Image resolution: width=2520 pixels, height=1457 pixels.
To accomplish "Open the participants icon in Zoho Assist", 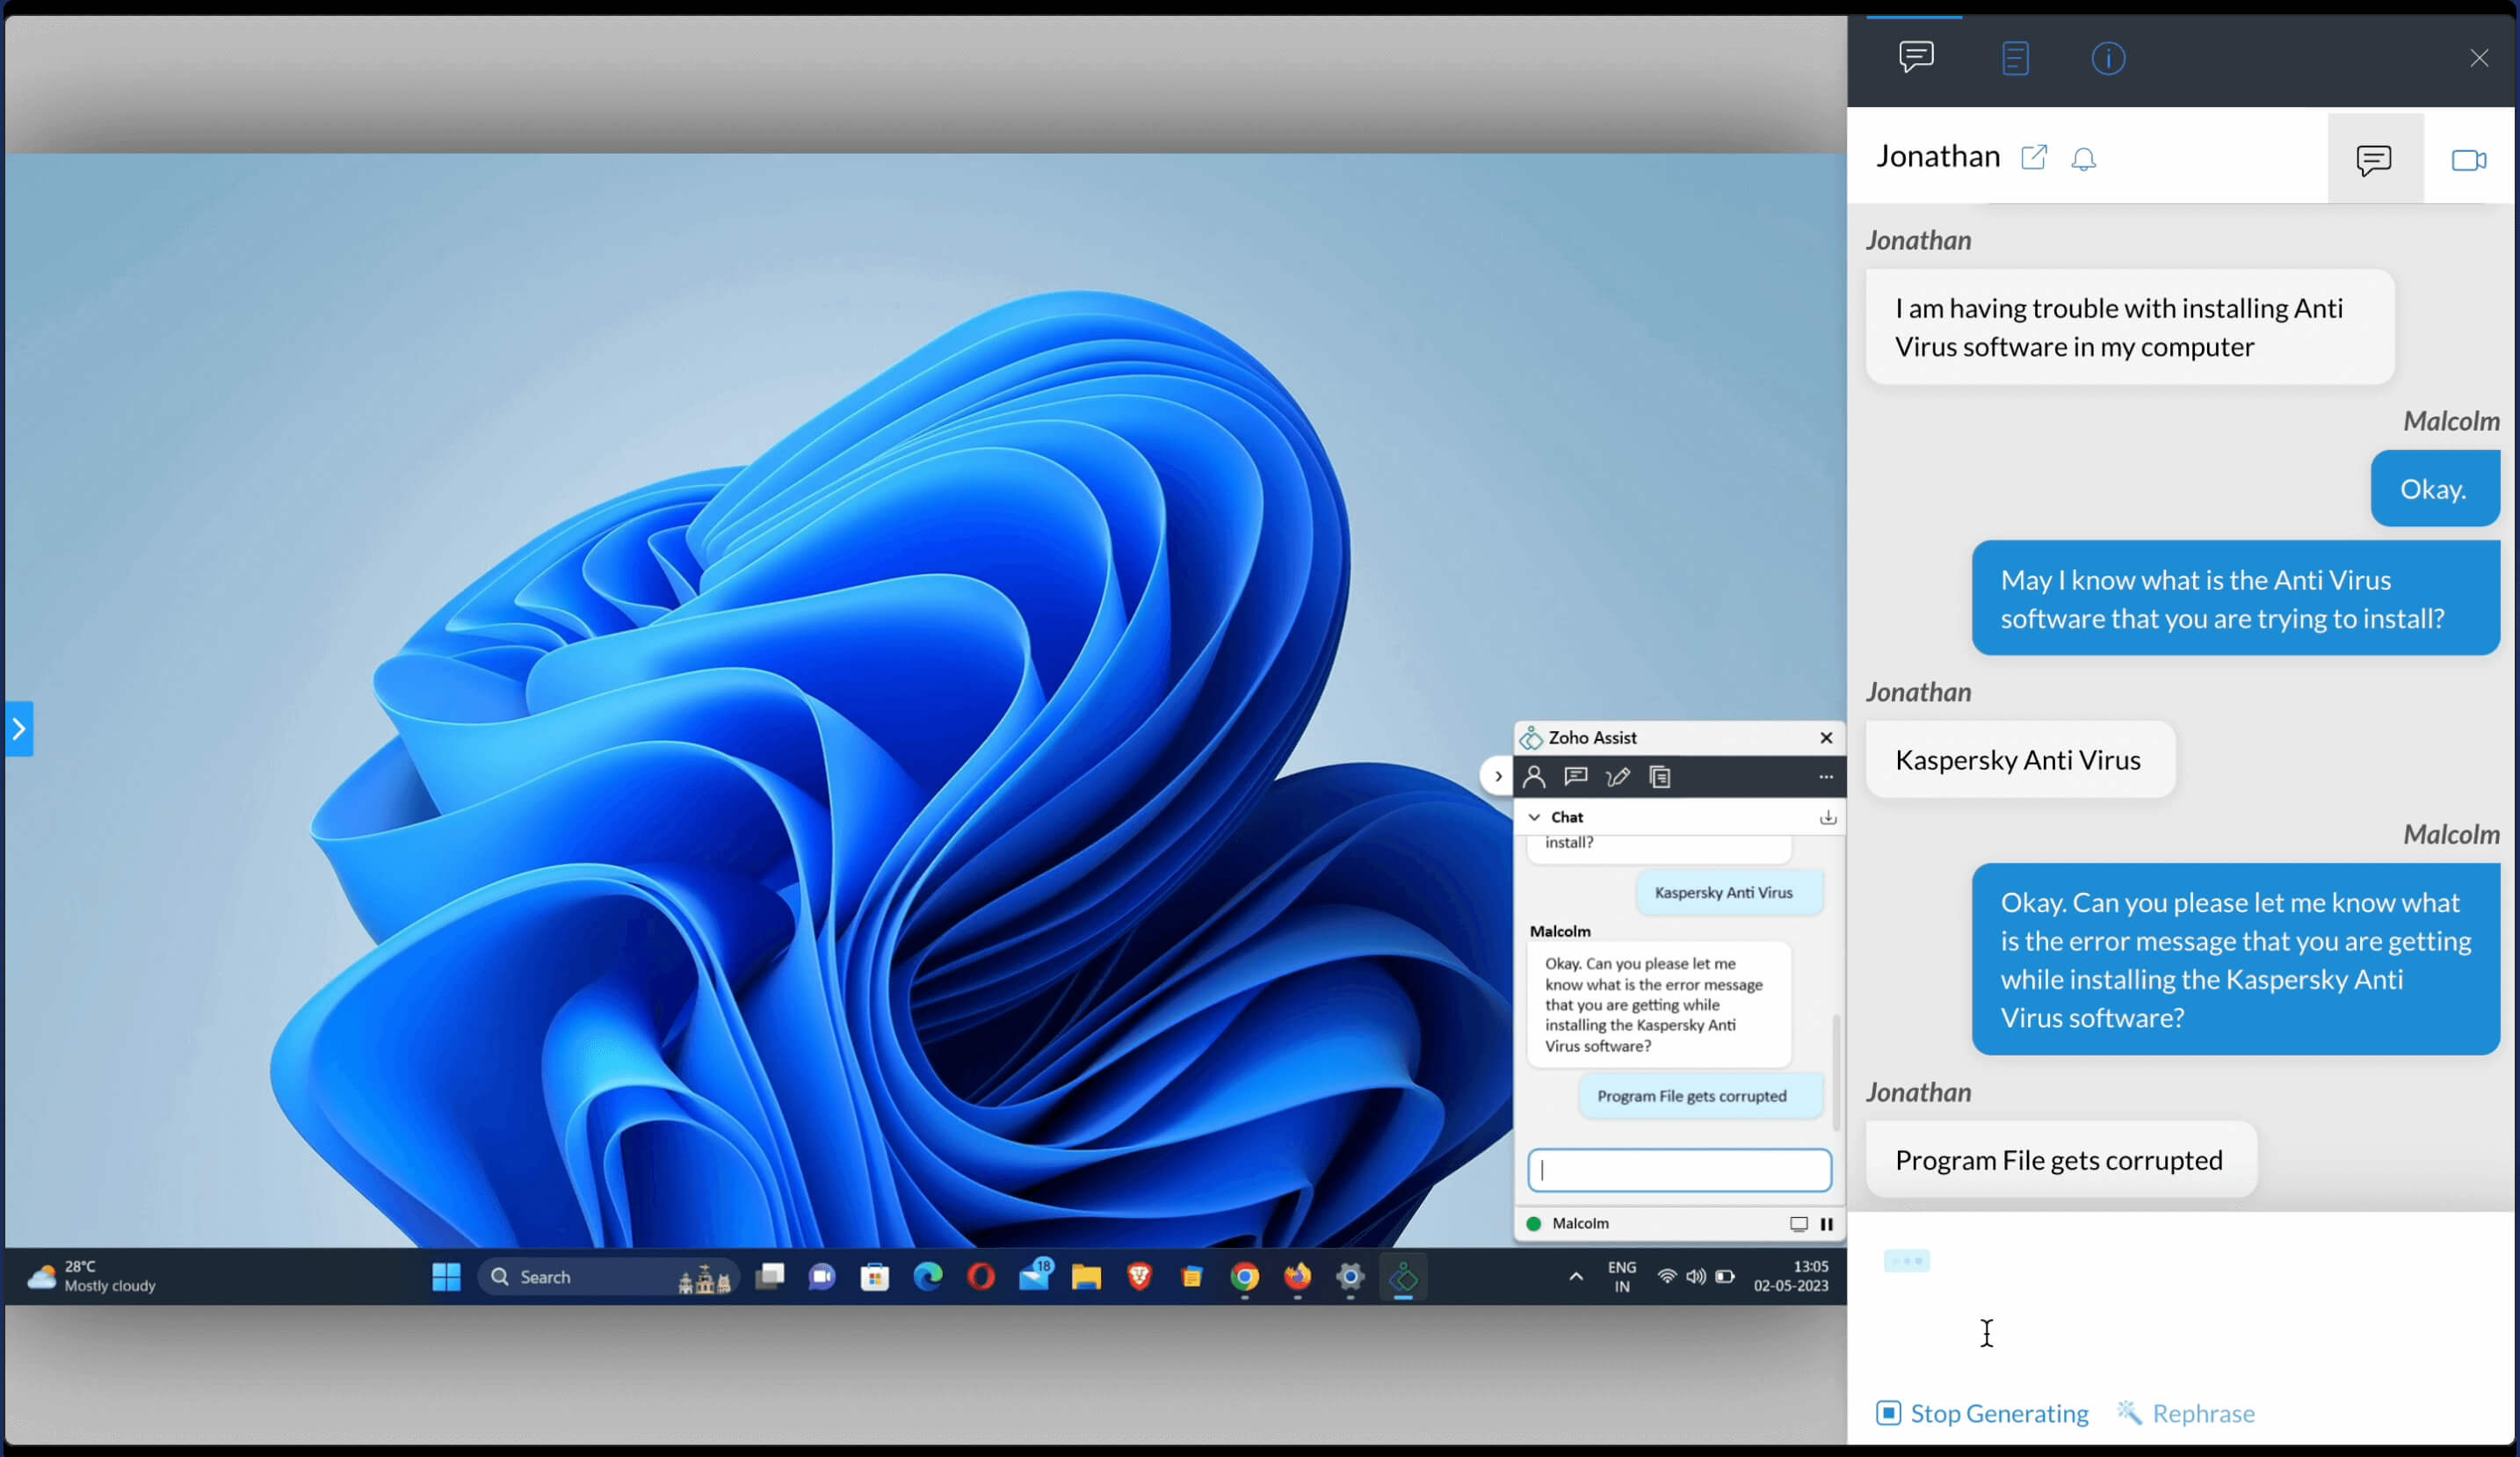I will point(1534,777).
